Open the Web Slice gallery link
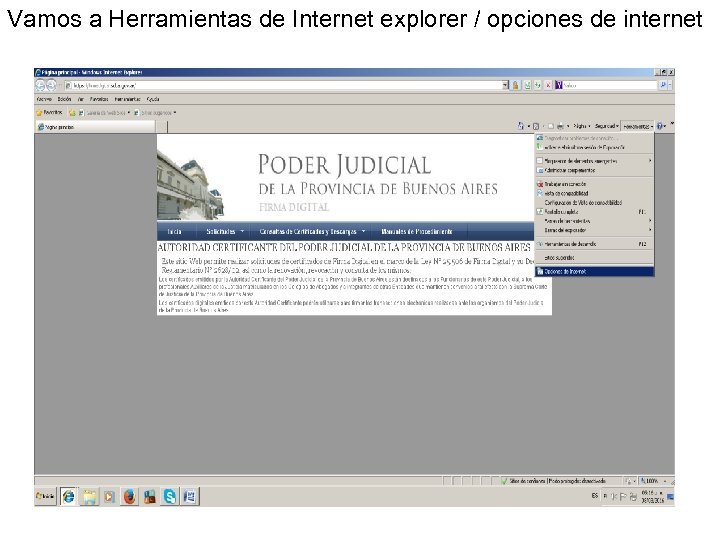Screen dimensions: 720x540 104,112
